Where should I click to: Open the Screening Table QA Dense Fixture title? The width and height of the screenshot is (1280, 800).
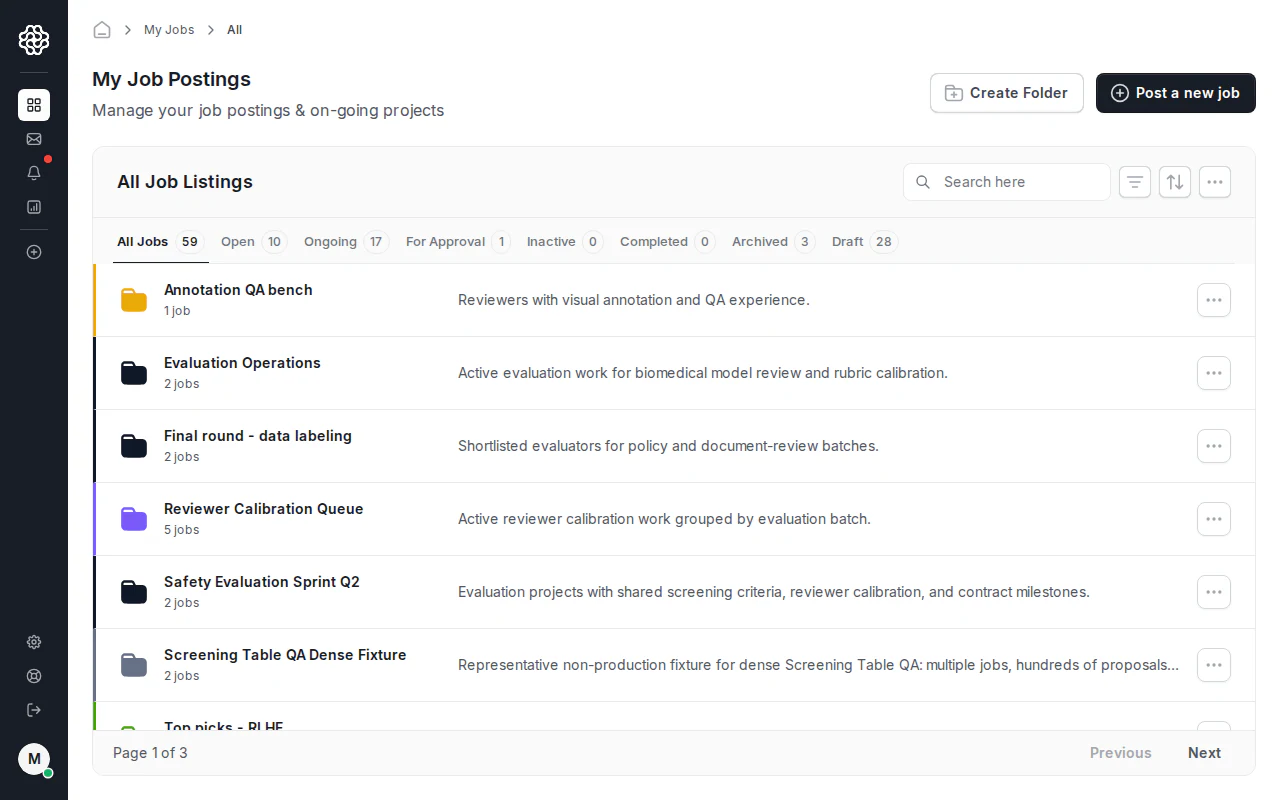285,655
